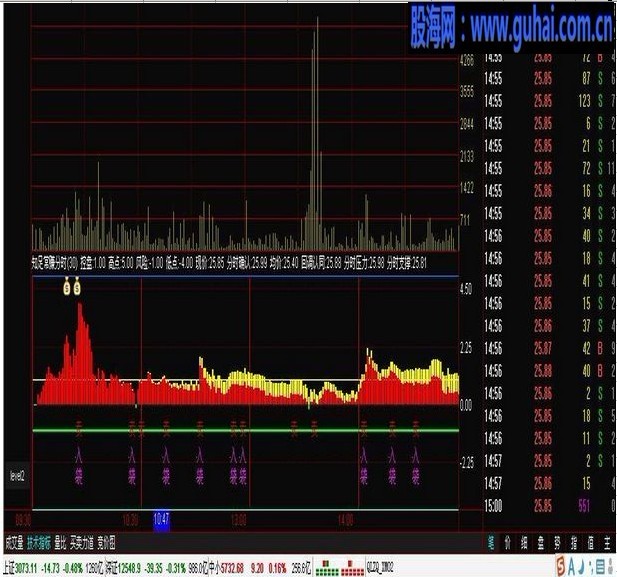Click the level2 button beside the chart
This screenshot has width=617, height=577.
pos(17,476)
